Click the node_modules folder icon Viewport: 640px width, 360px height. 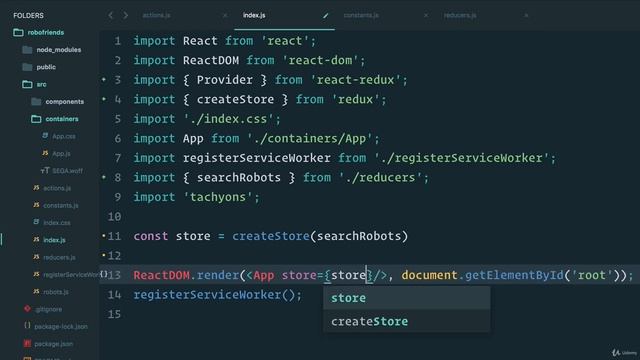tap(27, 50)
